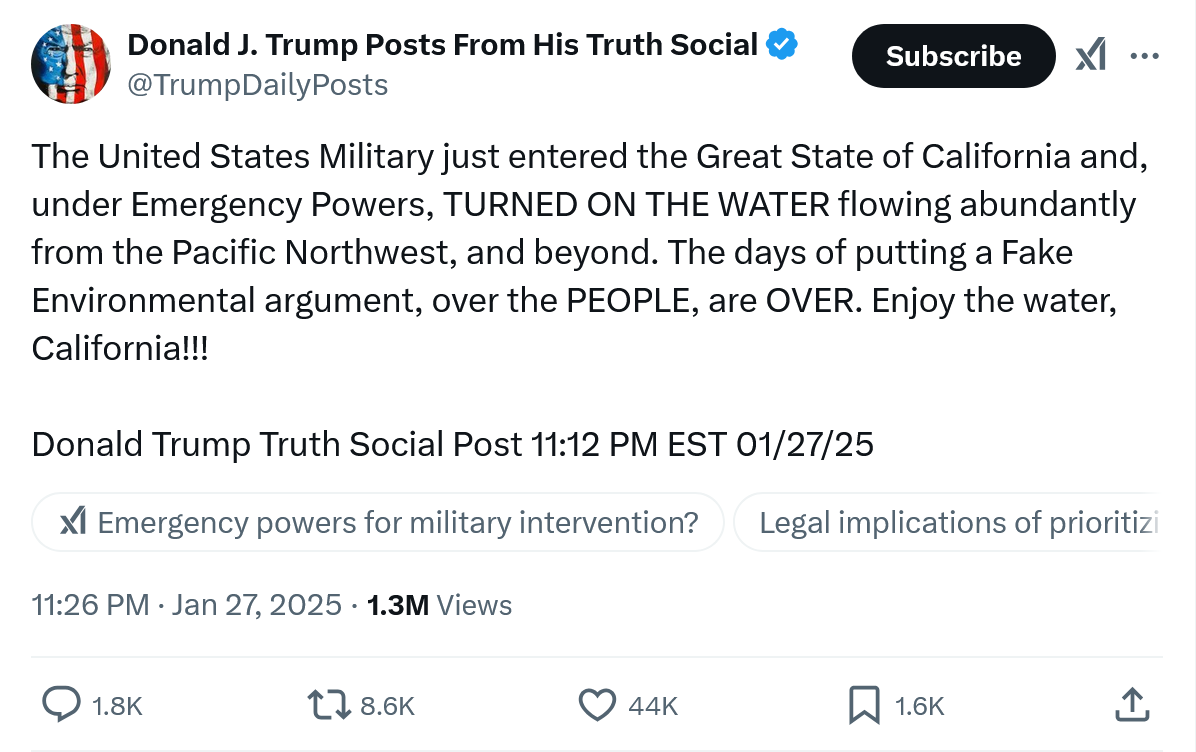This screenshot has width=1196, height=752.
Task: Click the display name Donald J. Trump Posts
Action: pos(442,44)
